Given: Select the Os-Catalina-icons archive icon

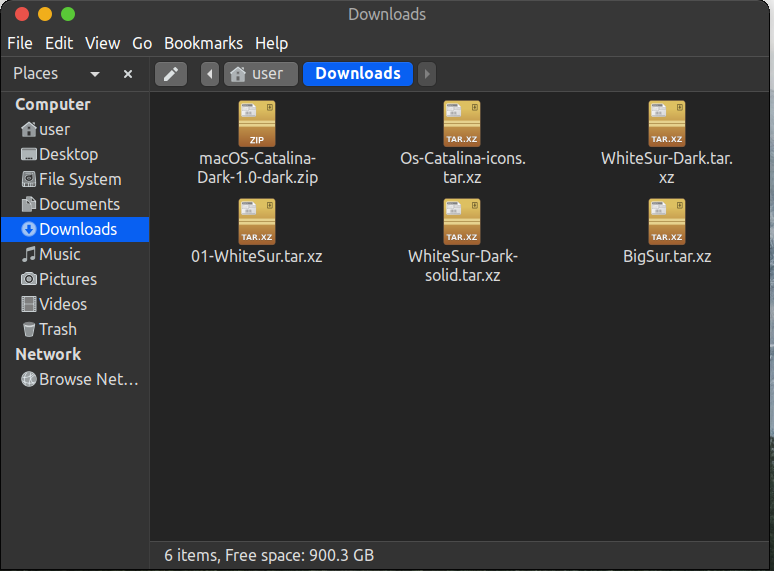Looking at the screenshot, I should 462,124.
